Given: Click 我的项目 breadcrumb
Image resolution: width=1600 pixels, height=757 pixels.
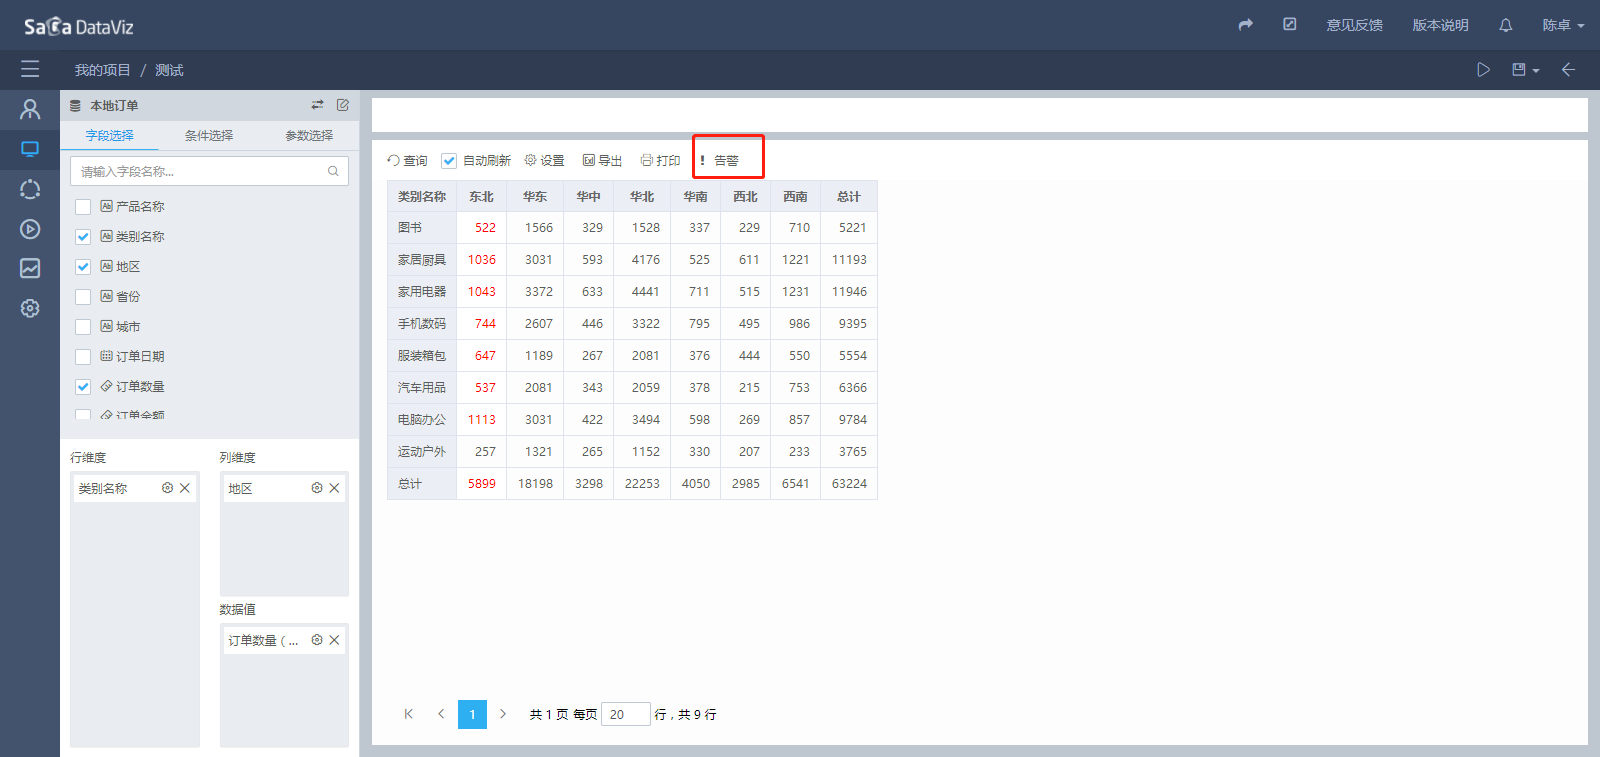Looking at the screenshot, I should (x=102, y=70).
